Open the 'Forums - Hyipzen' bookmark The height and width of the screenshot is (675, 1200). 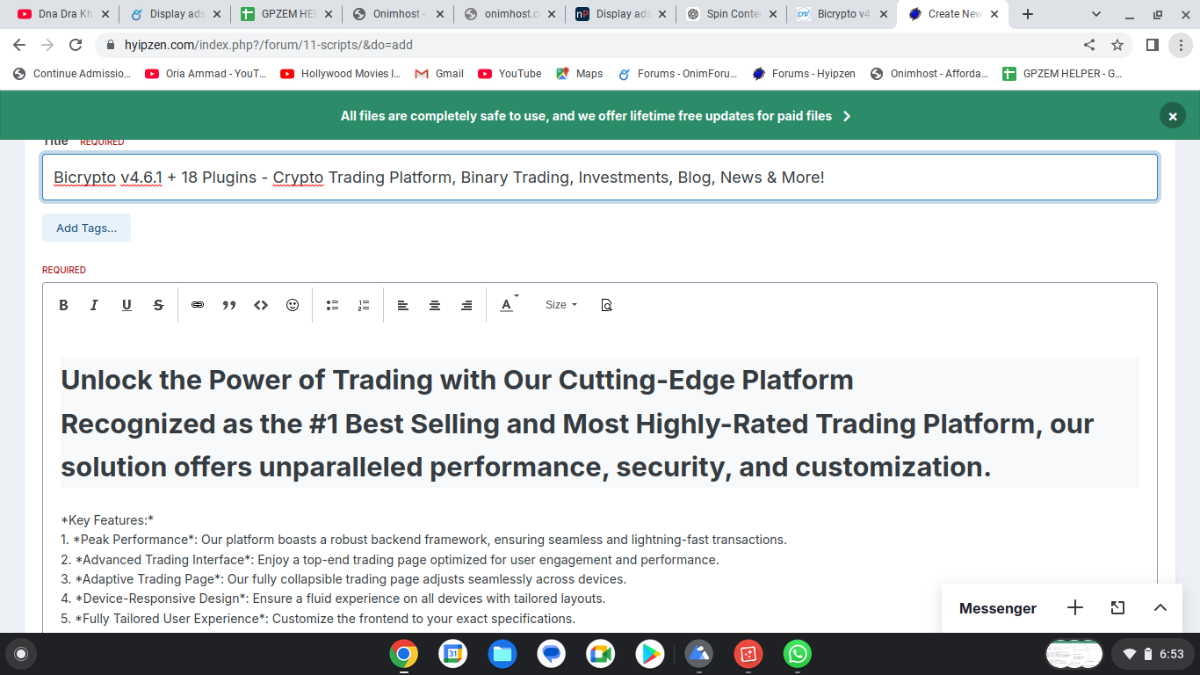click(804, 74)
